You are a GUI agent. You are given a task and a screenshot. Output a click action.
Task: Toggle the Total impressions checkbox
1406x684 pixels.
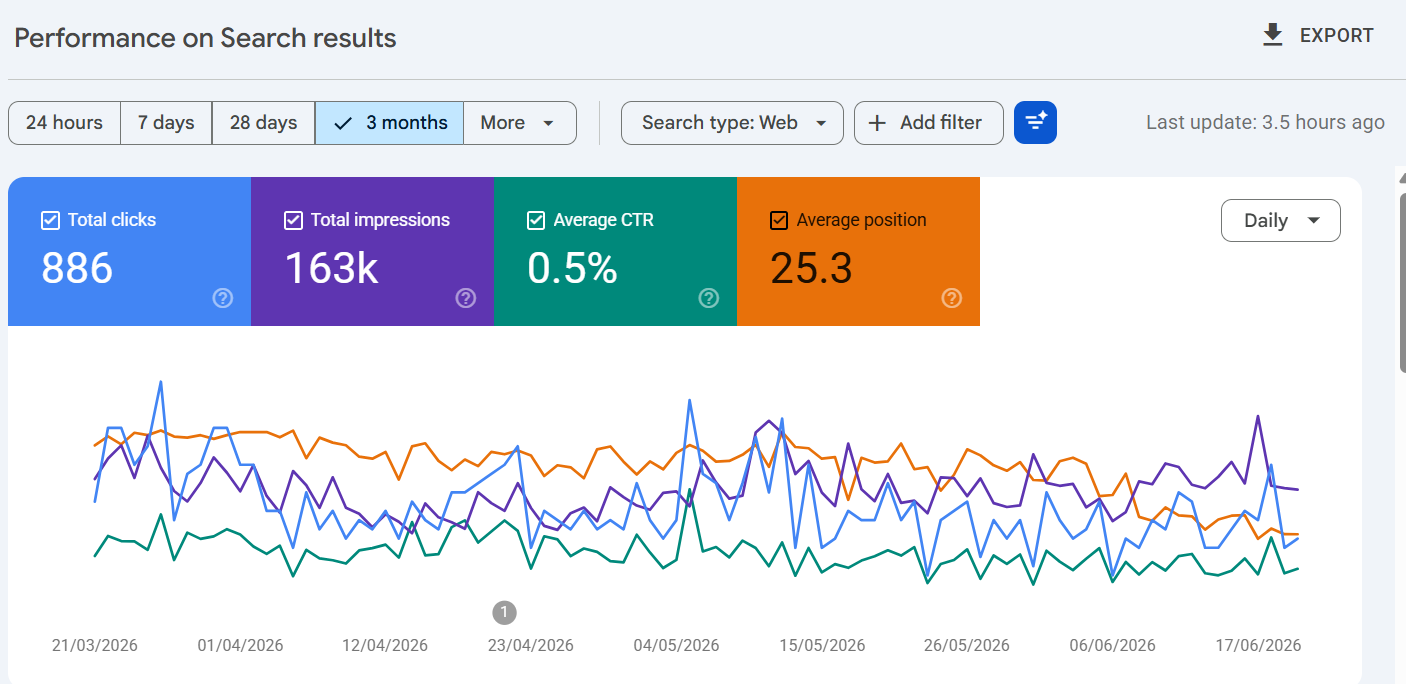(293, 220)
